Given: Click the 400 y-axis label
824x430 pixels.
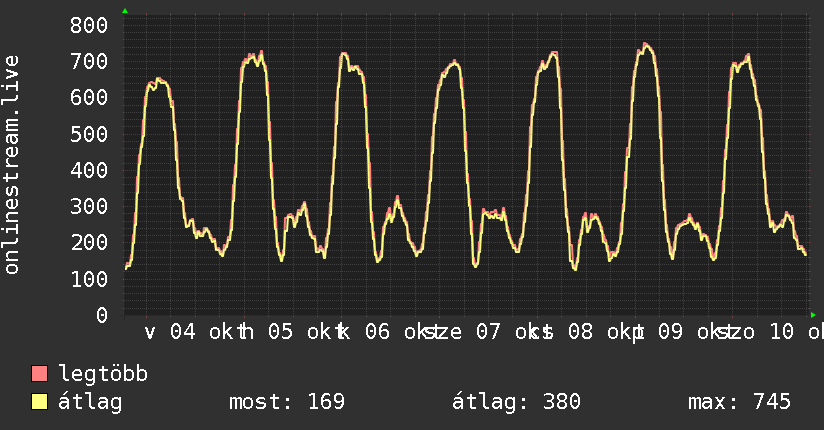Looking at the screenshot, I should pos(89,170).
